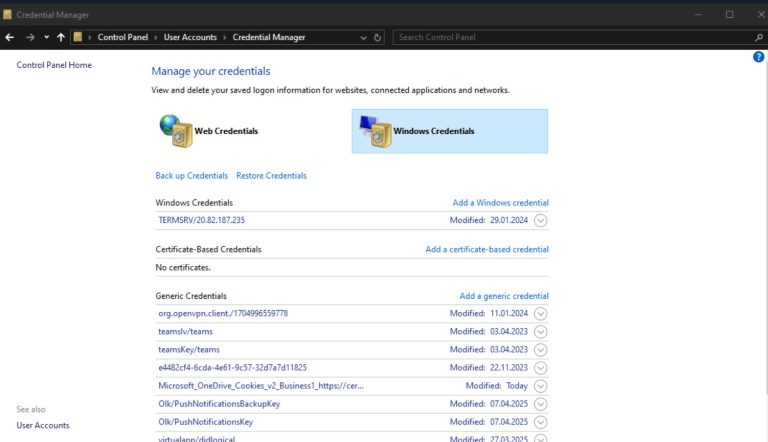Select the Web Credentials vault icon
Screen dimensions: 768x442
[x=176, y=131]
